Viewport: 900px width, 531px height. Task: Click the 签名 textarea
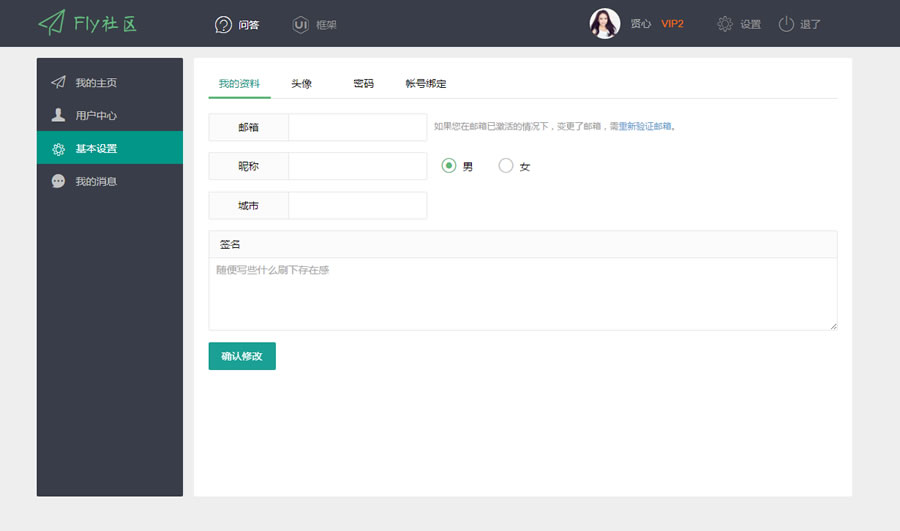(x=522, y=294)
